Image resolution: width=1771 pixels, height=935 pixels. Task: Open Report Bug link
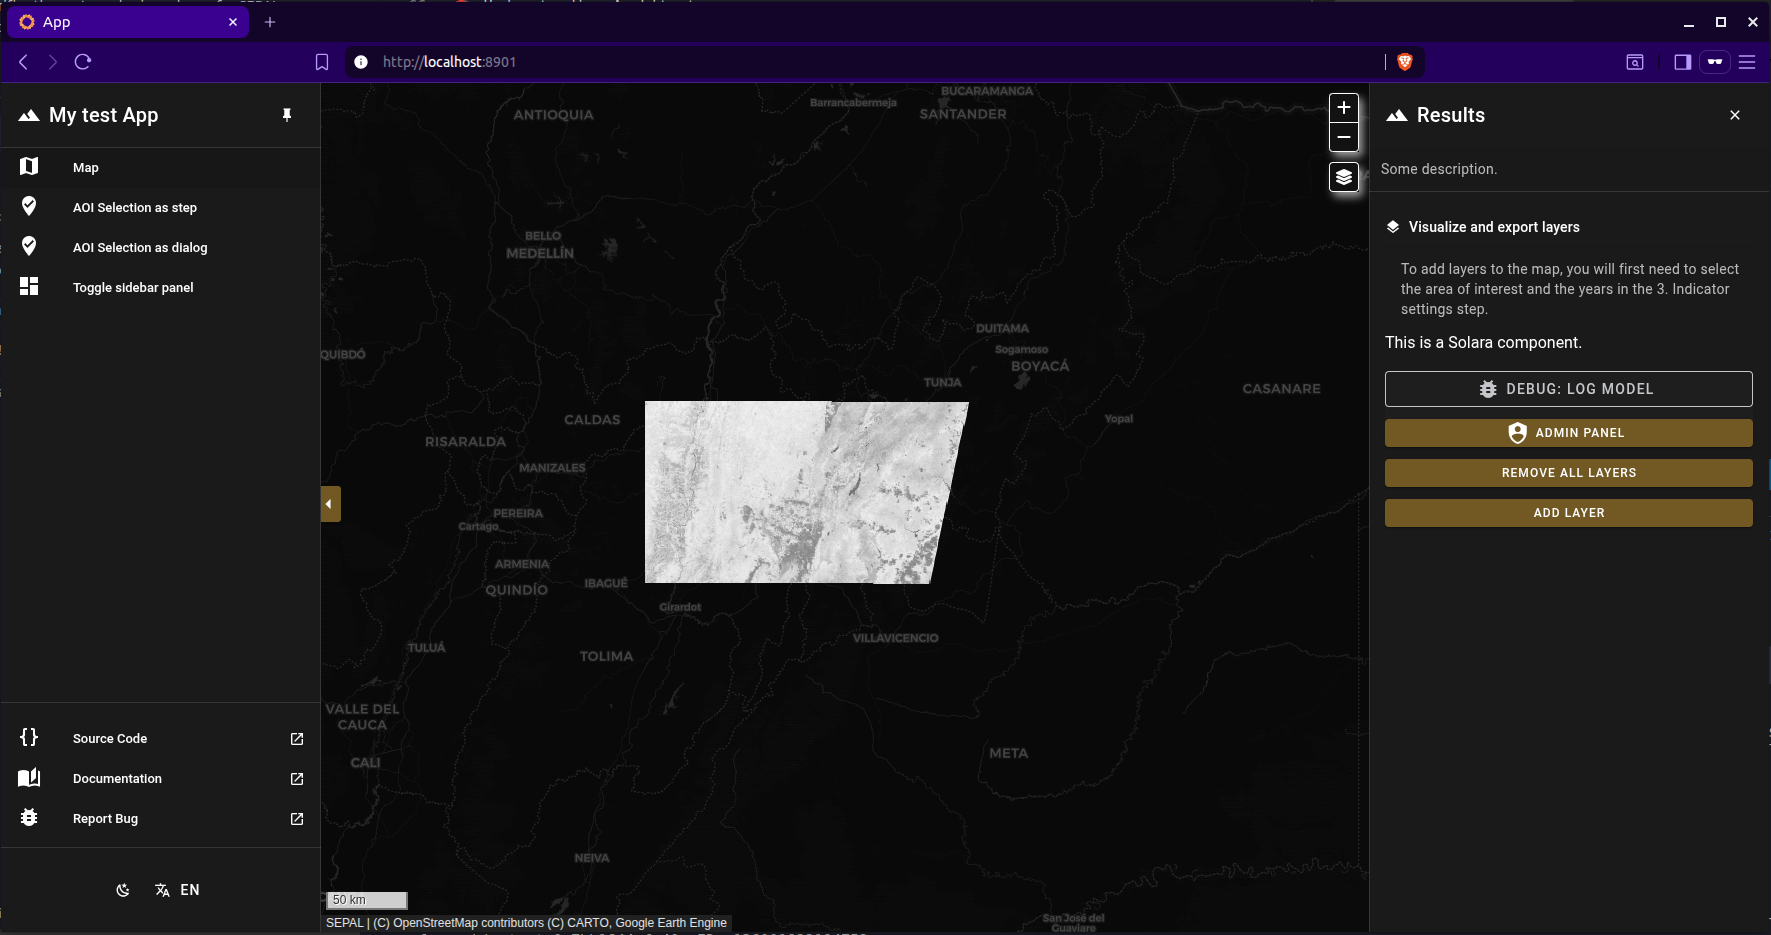(x=160, y=818)
